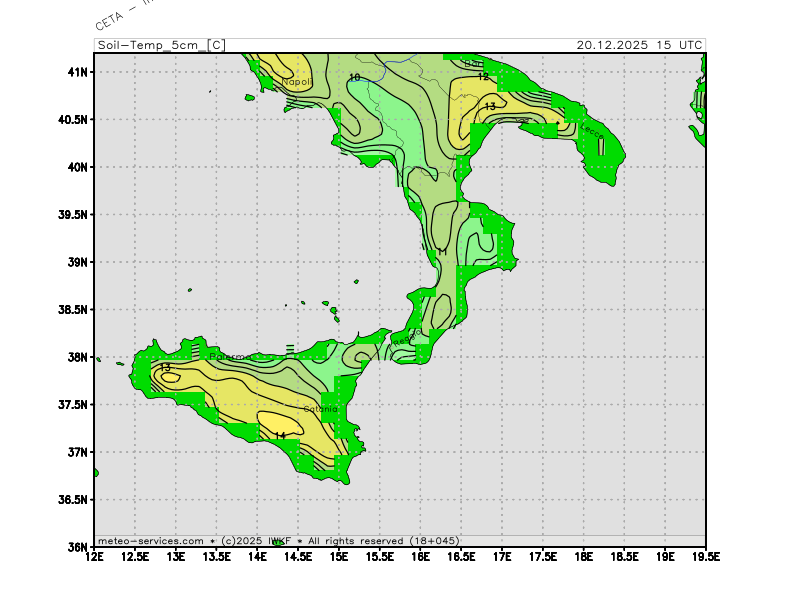This screenshot has height=600, width=800.
Task: Click the 14 contour label in Sicily
Action: click(281, 435)
